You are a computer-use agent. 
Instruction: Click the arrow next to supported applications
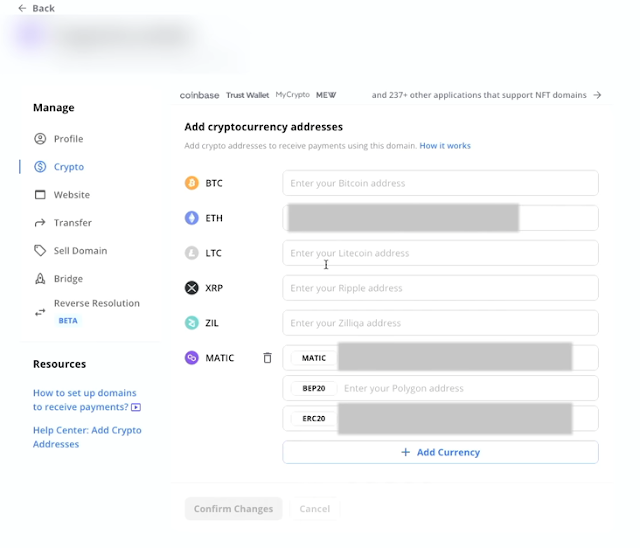pyautogui.click(x=597, y=95)
